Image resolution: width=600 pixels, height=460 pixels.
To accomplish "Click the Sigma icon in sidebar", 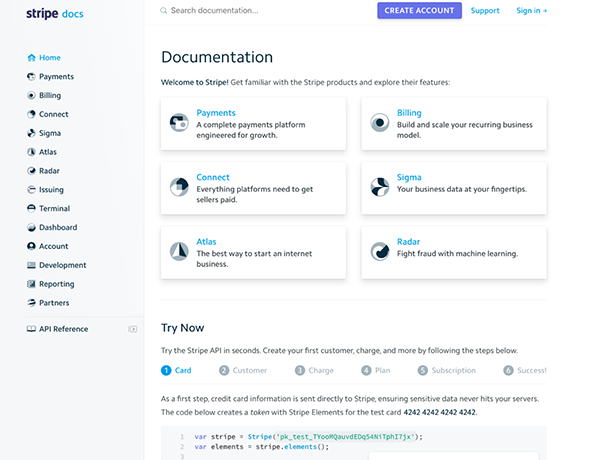I will [31, 133].
